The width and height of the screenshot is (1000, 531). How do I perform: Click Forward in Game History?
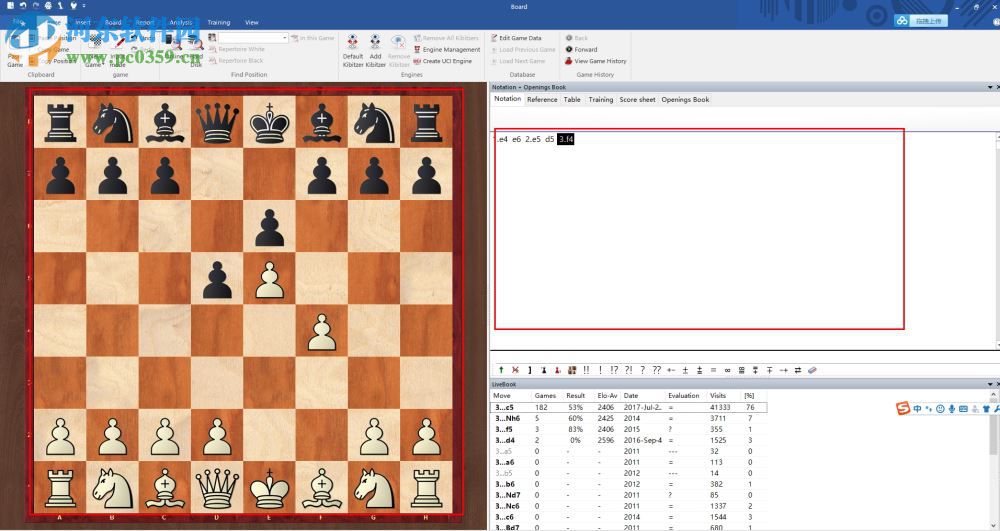(x=582, y=50)
